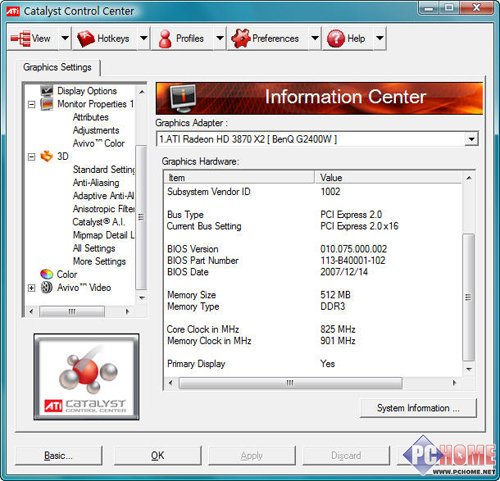
Task: Open the Help dropdown arrow
Action: (379, 38)
